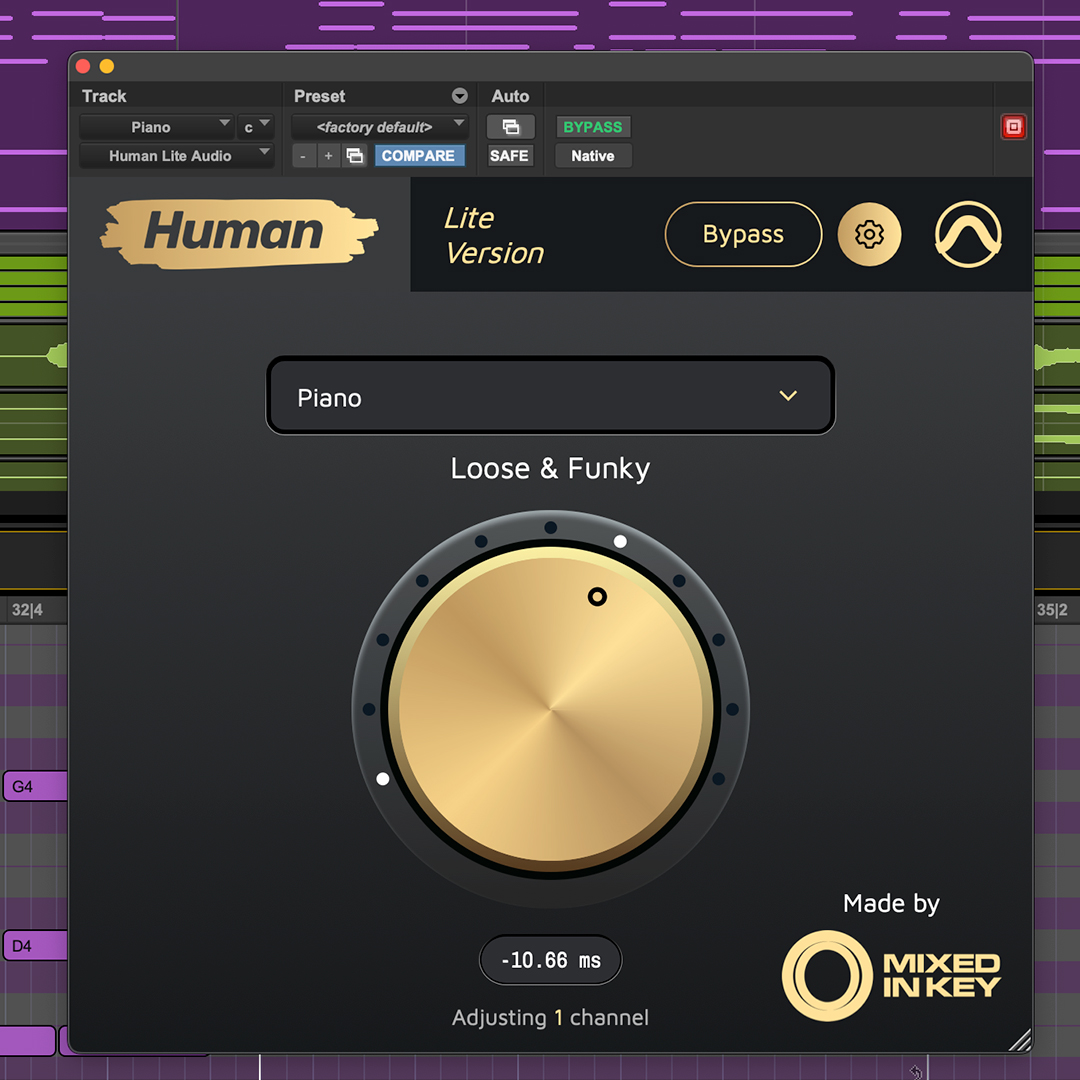Click the Avid Pro Tools logo icon
The height and width of the screenshot is (1080, 1080).
tap(968, 234)
